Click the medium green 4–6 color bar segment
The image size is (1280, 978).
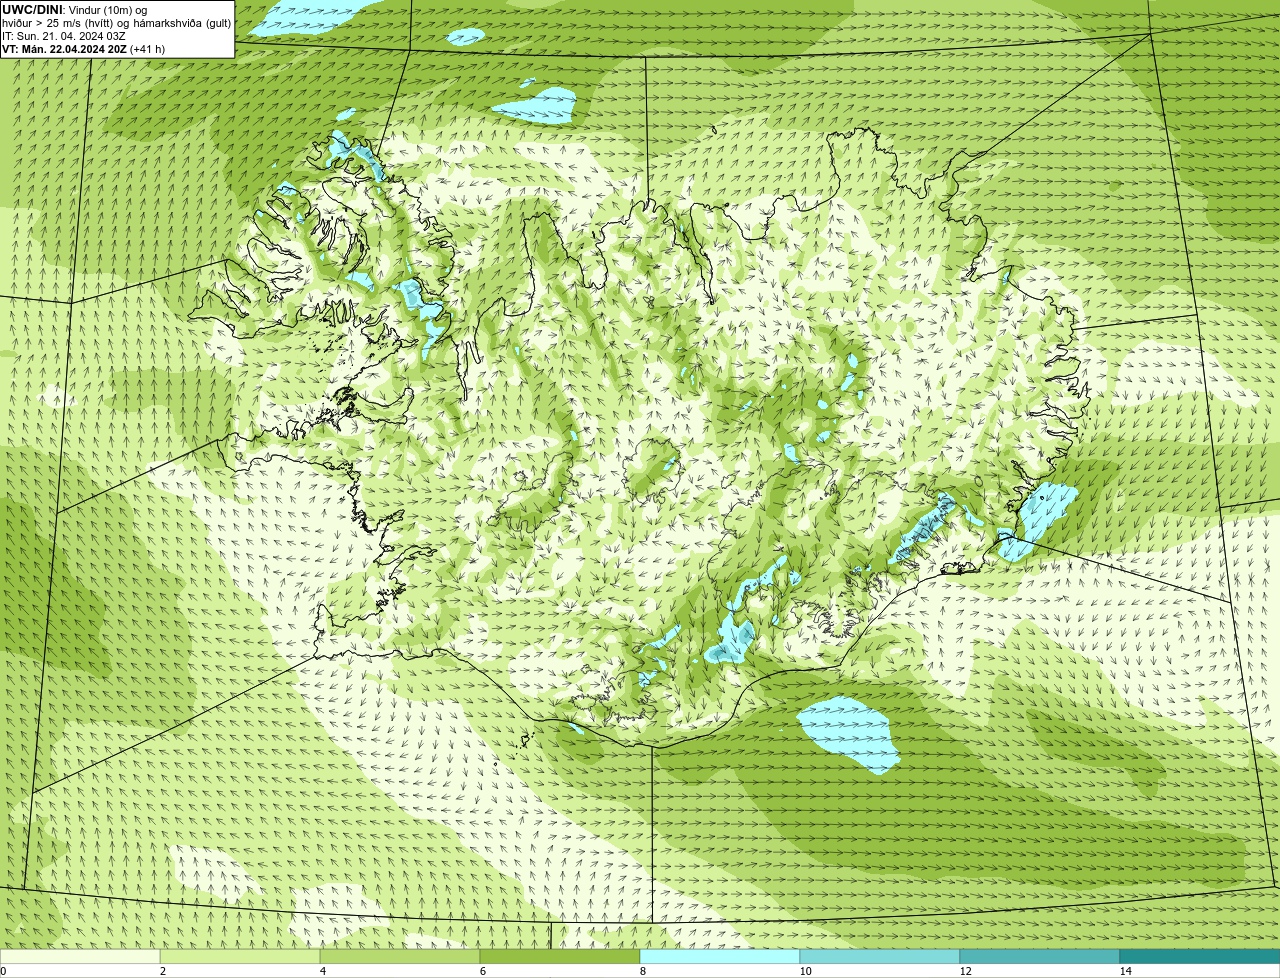click(400, 957)
